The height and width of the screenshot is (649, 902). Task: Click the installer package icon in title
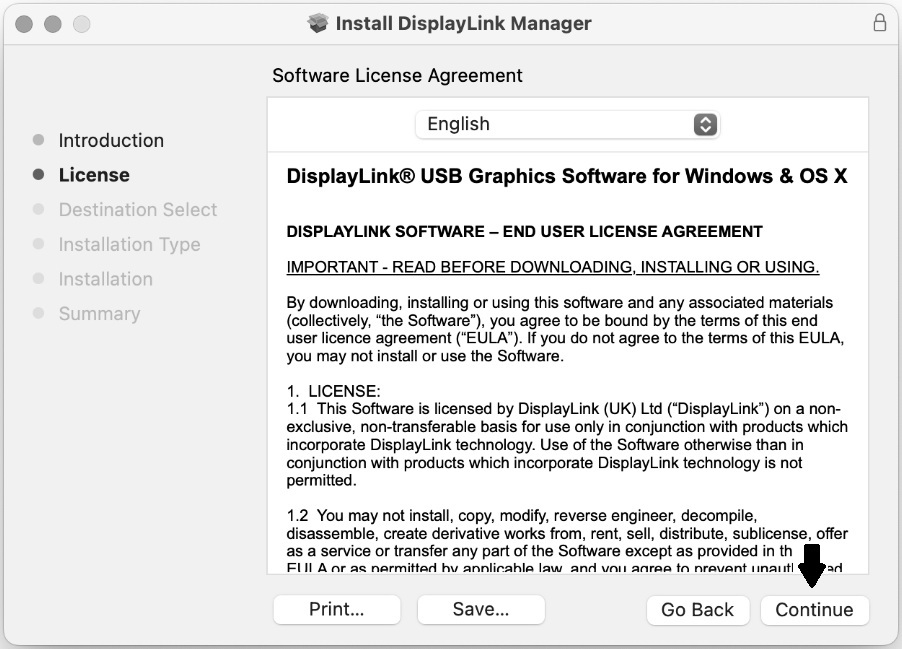[318, 24]
